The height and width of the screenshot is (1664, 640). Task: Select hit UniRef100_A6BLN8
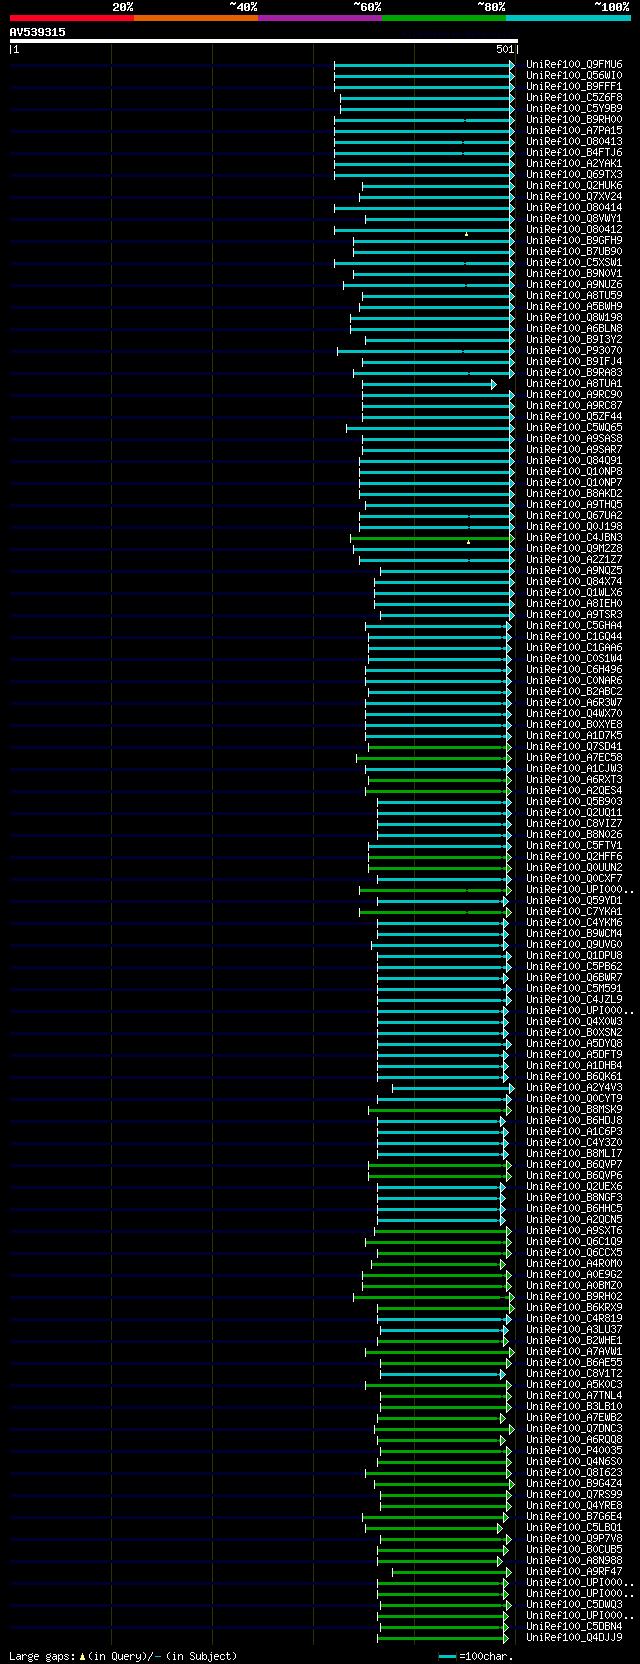(574, 328)
